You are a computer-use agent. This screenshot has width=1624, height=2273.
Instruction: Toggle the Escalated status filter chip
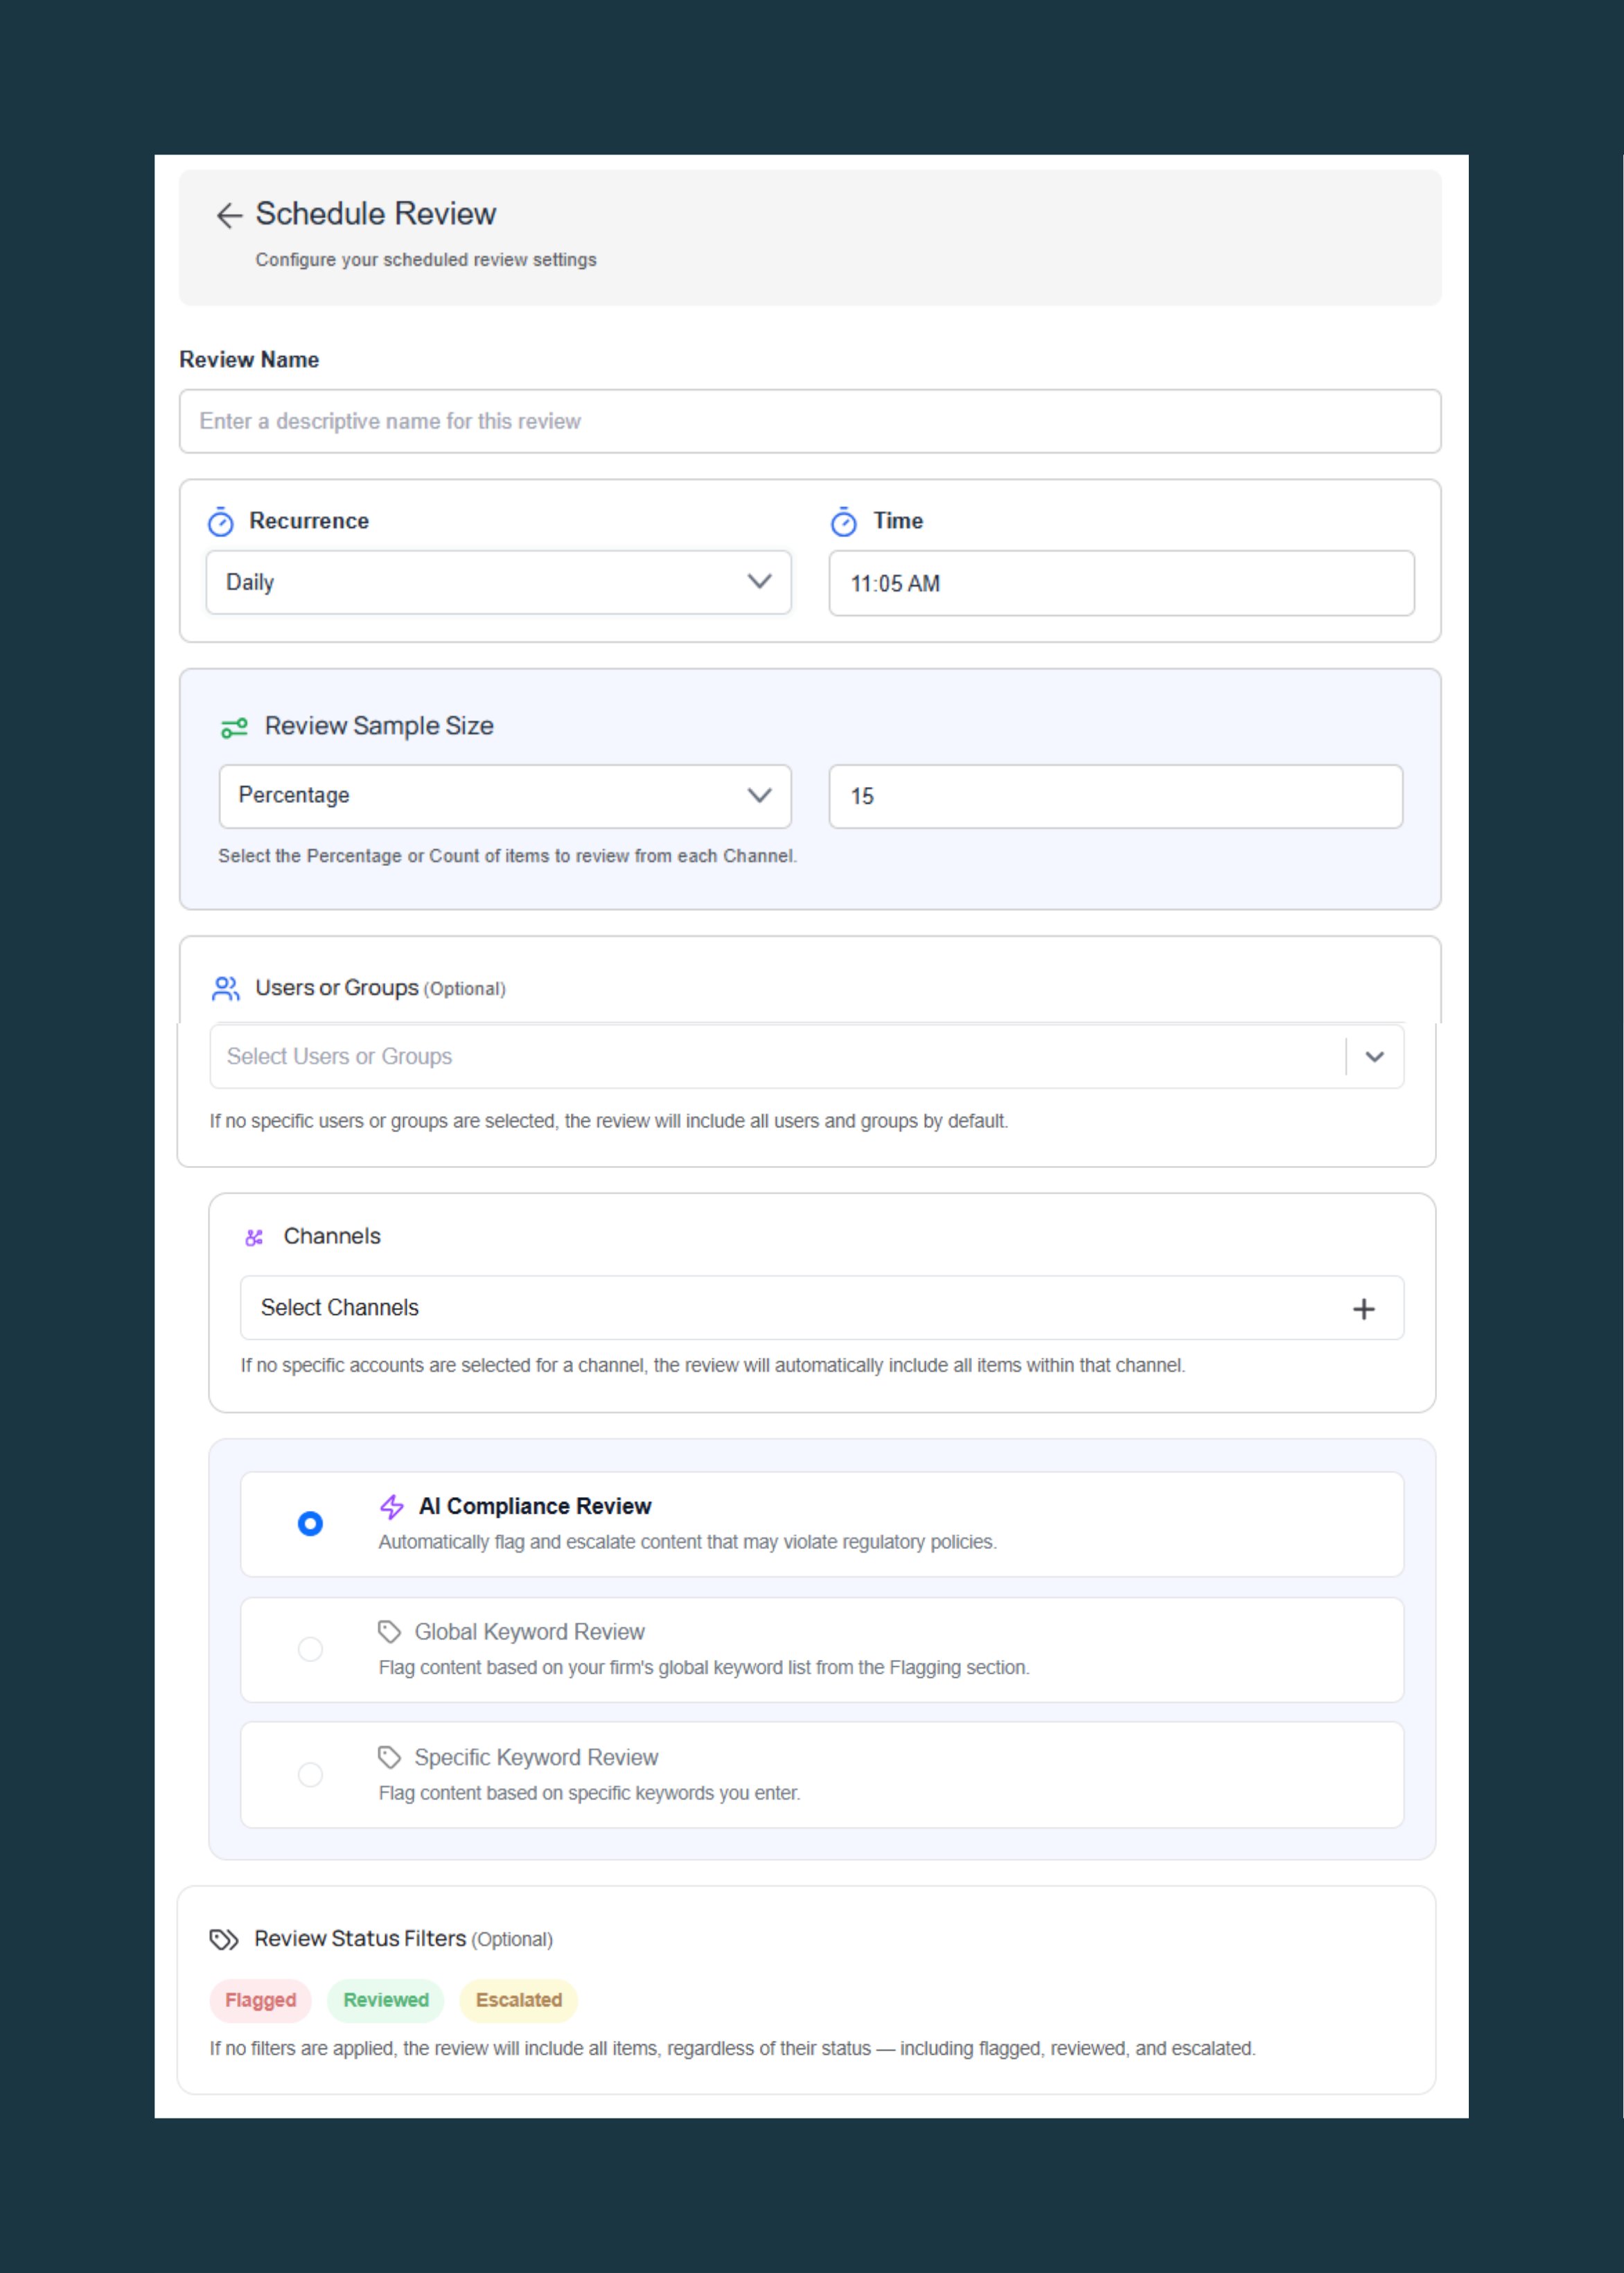click(519, 2000)
